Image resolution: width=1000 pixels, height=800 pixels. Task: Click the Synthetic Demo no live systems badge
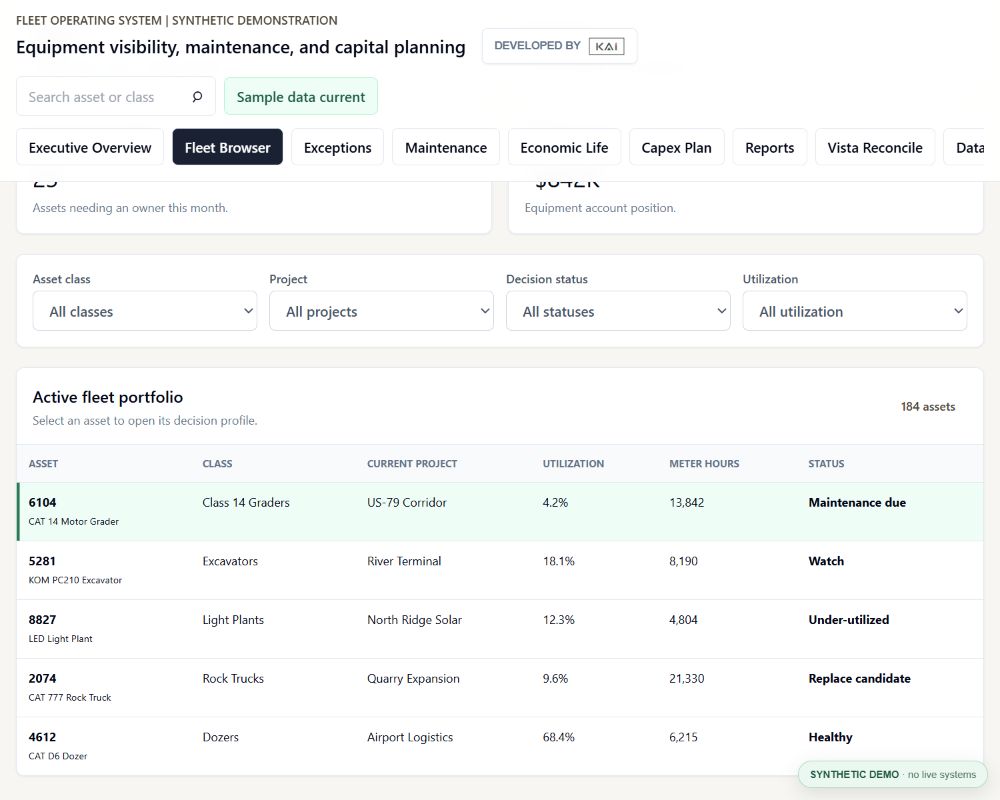click(893, 774)
